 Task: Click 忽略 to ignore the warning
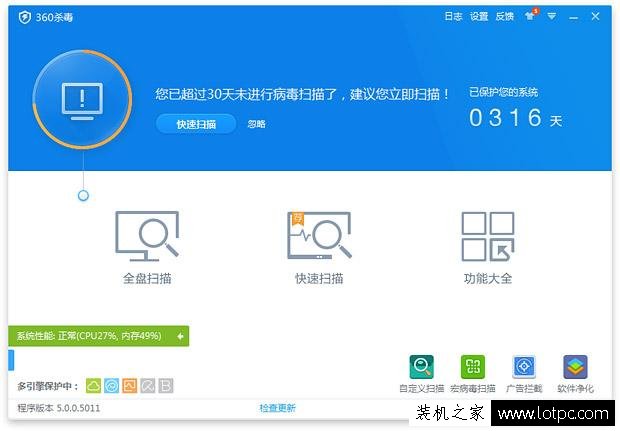point(256,124)
